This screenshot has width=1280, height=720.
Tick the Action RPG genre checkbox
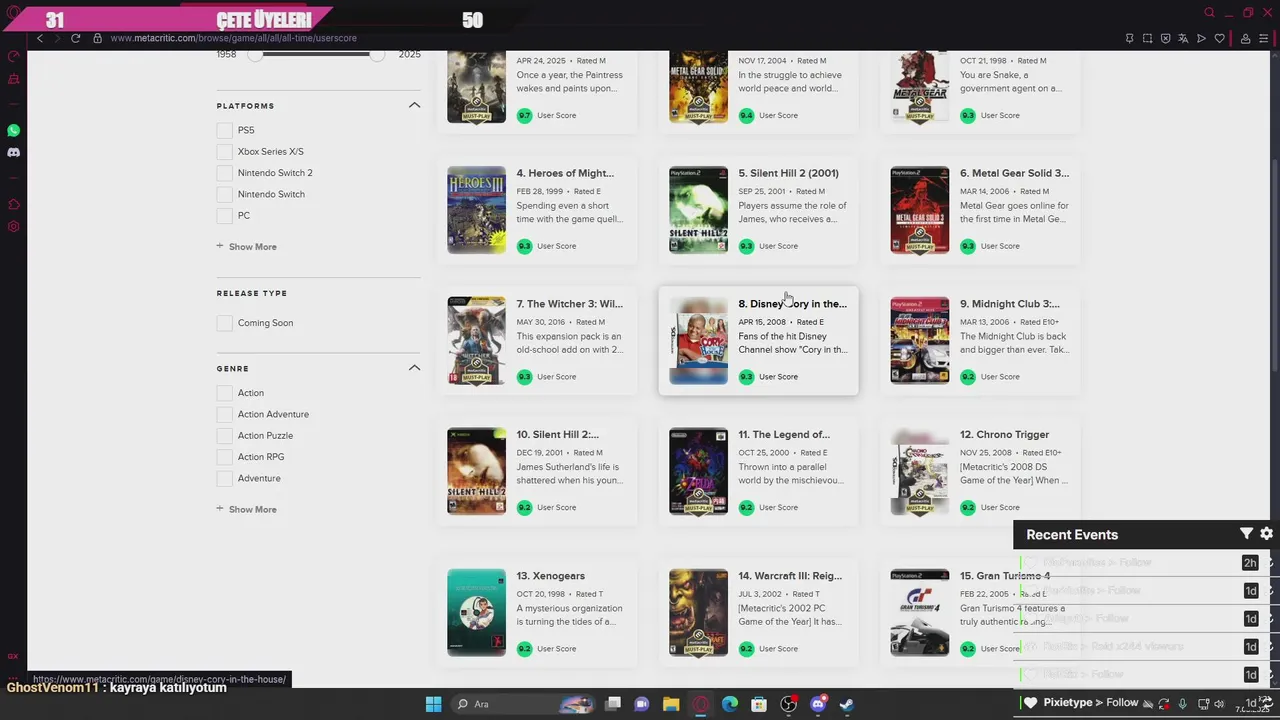(225, 457)
